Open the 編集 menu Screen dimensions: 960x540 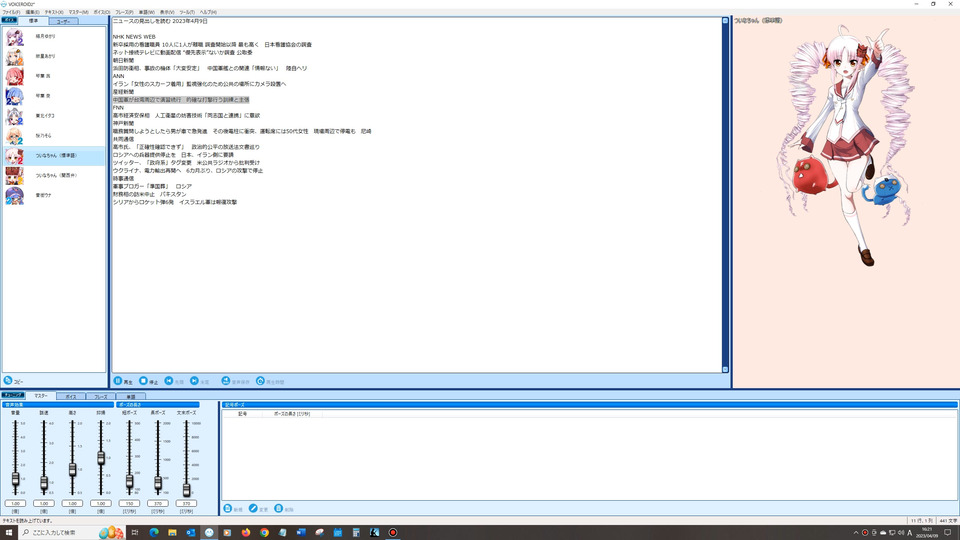[32, 12]
